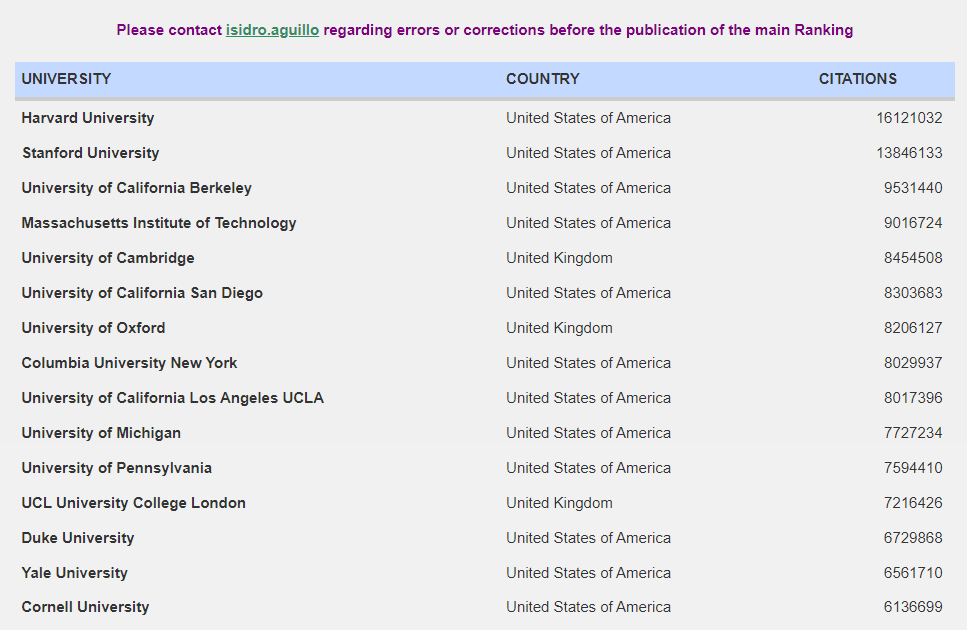The image size is (967, 630).
Task: Click United Kingdom beside University of Oxford
Action: pyautogui.click(x=559, y=328)
